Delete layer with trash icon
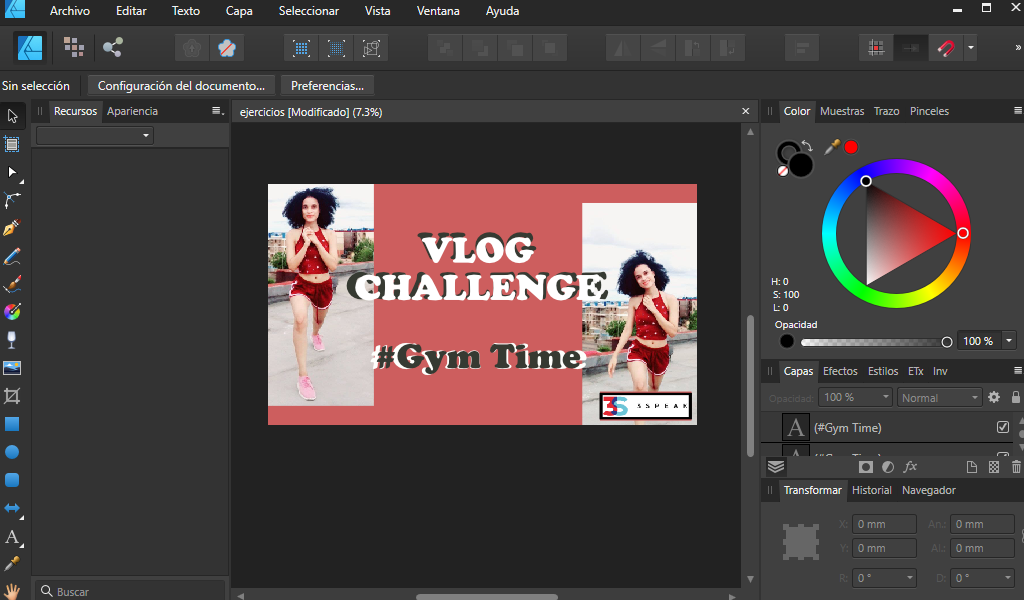Screen dimensions: 1024x600 pos(1016,467)
